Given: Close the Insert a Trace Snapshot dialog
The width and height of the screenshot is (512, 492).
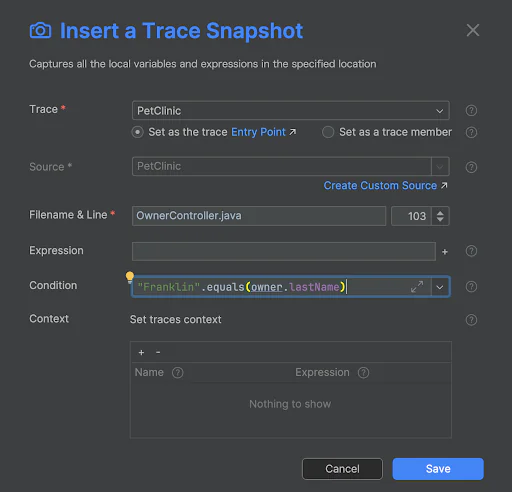Looking at the screenshot, I should [x=473, y=30].
